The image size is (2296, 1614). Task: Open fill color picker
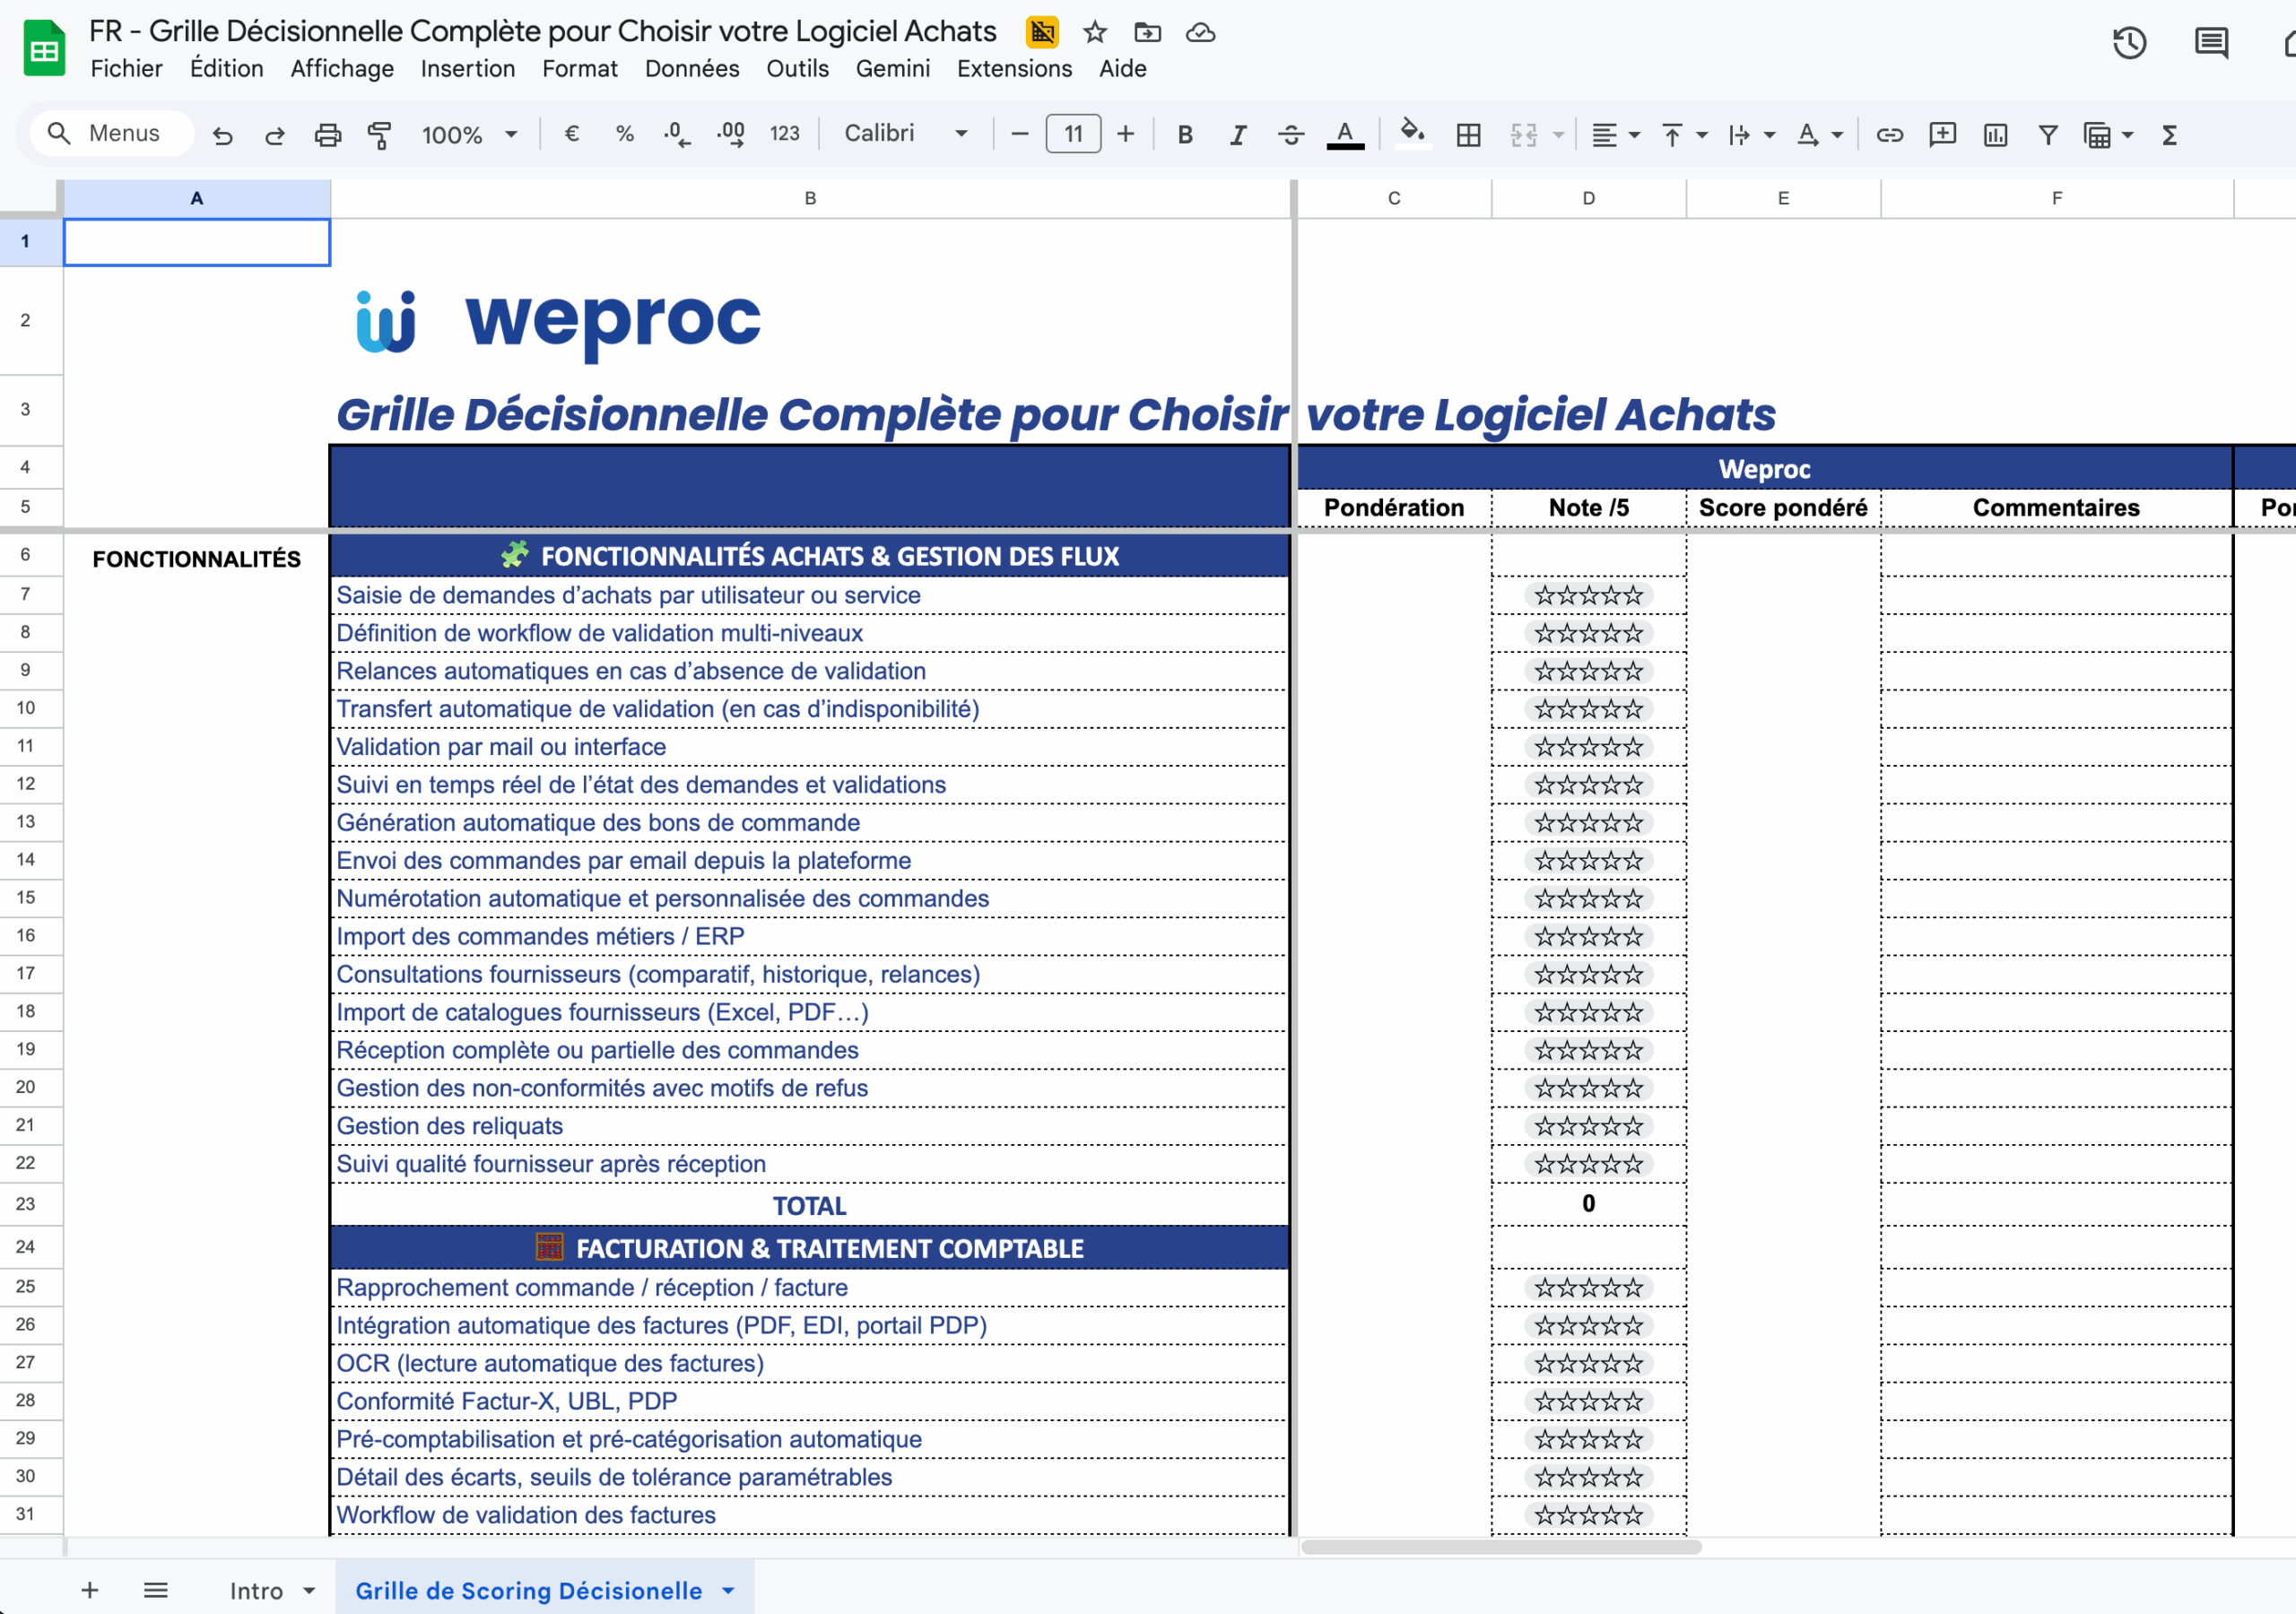[1412, 134]
